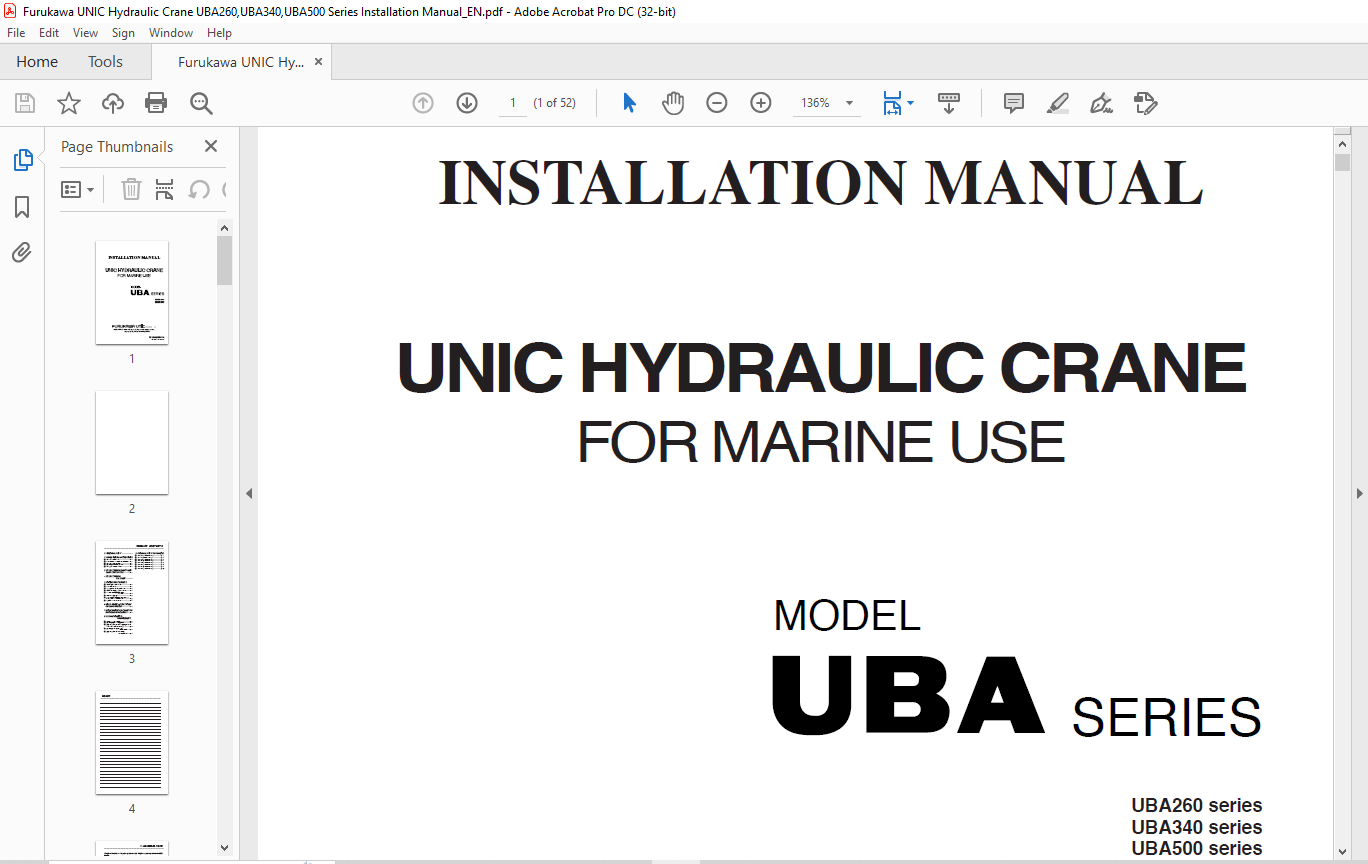This screenshot has width=1368, height=864.
Task: Click the thumbnails panel scrollbar thumb
Action: click(x=225, y=260)
